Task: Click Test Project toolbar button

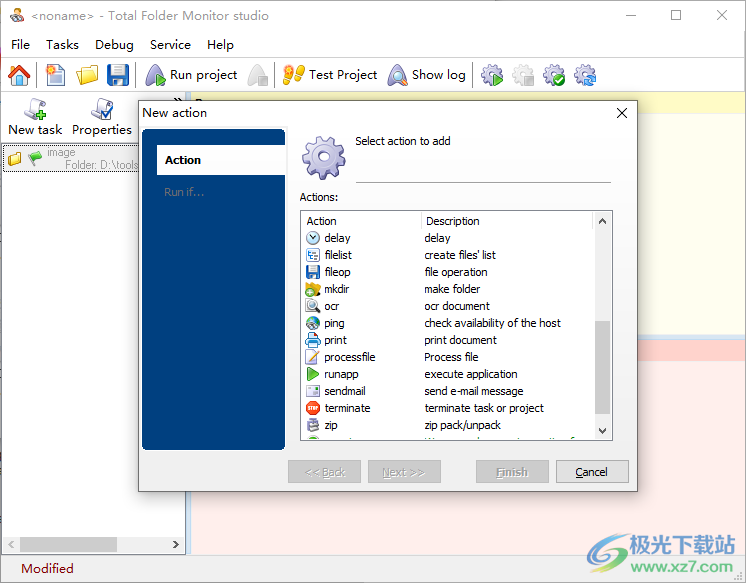Action: pyautogui.click(x=329, y=75)
